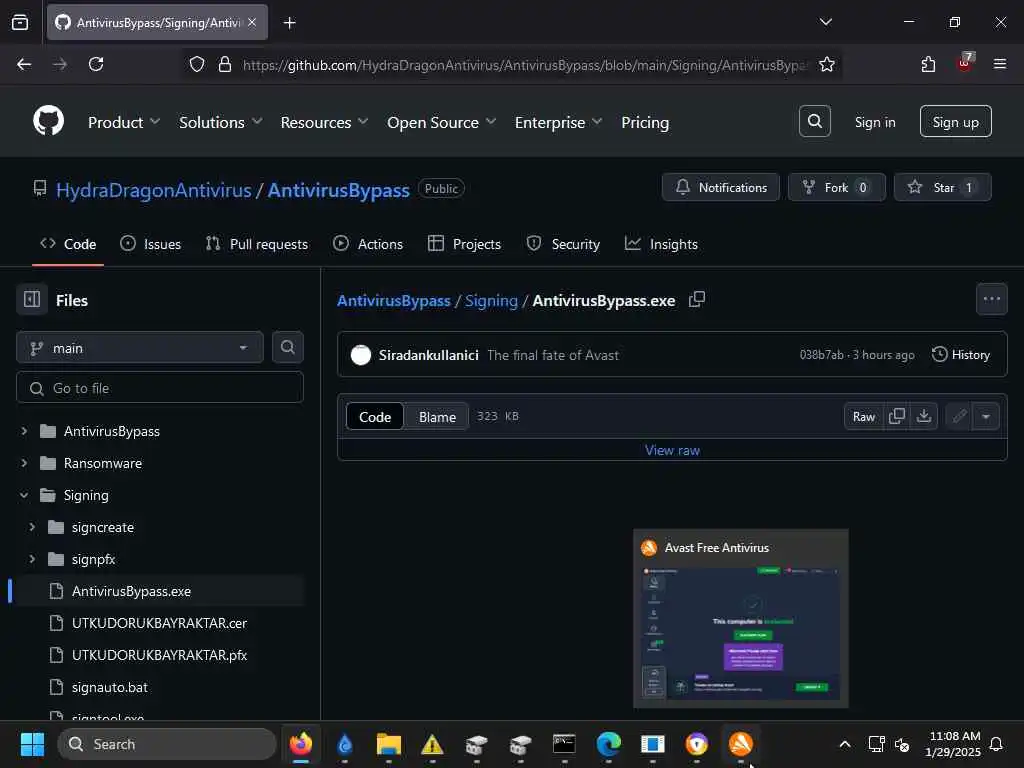Switch to the Pull requests tab

(x=257, y=244)
